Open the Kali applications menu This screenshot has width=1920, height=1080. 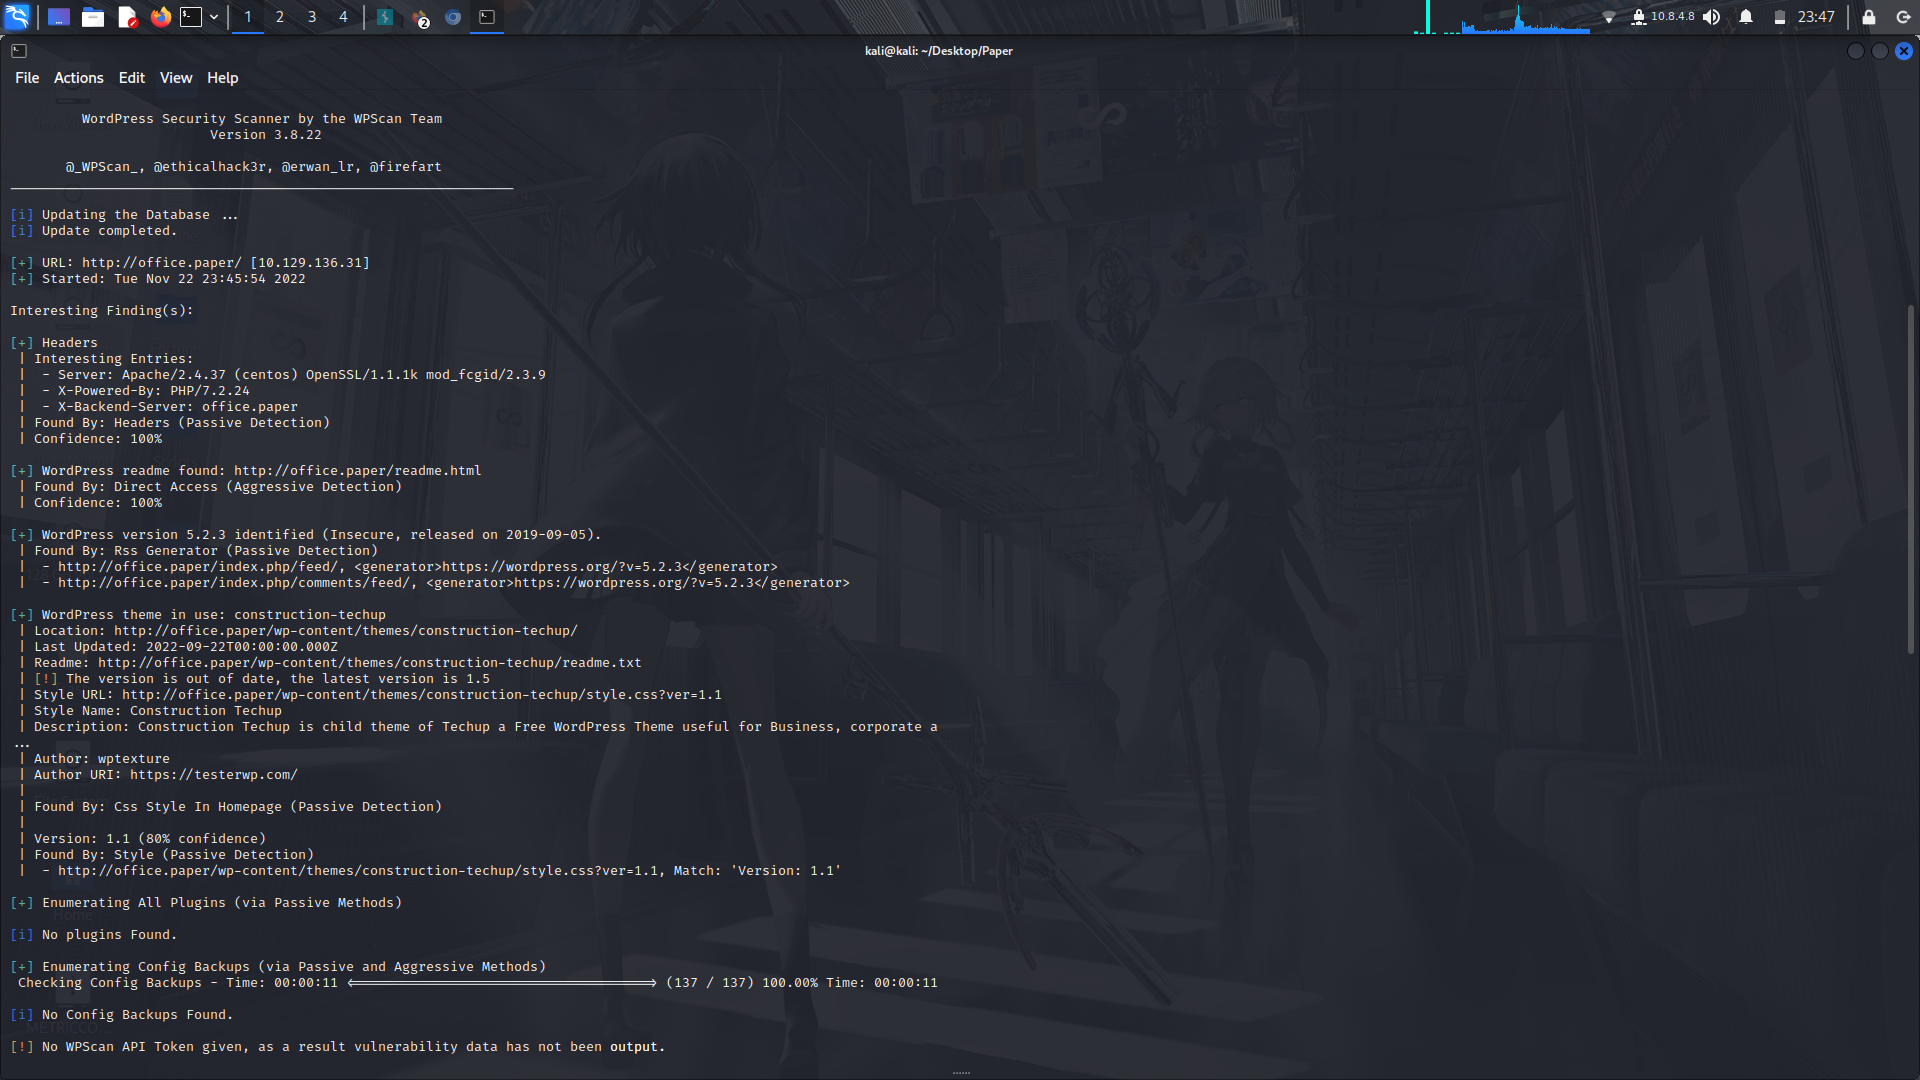(18, 17)
